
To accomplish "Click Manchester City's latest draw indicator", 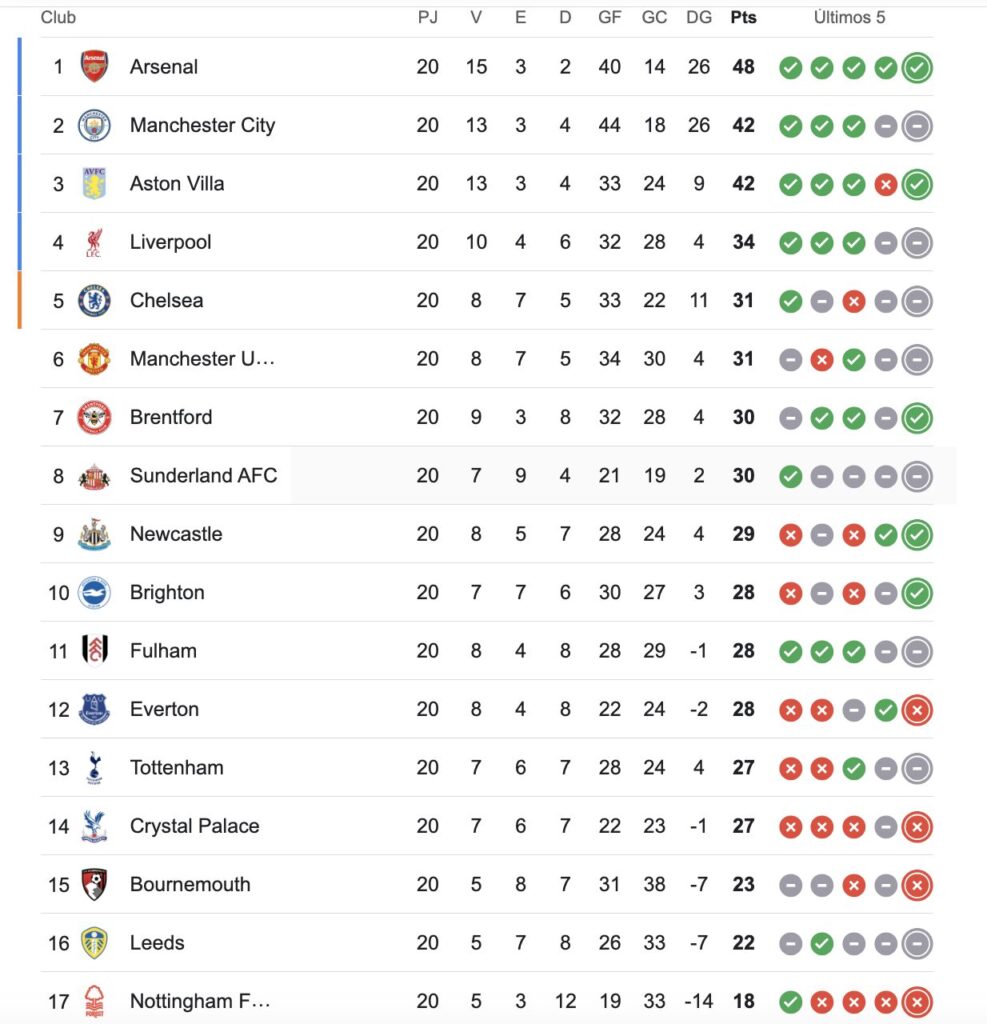I will pos(917,126).
